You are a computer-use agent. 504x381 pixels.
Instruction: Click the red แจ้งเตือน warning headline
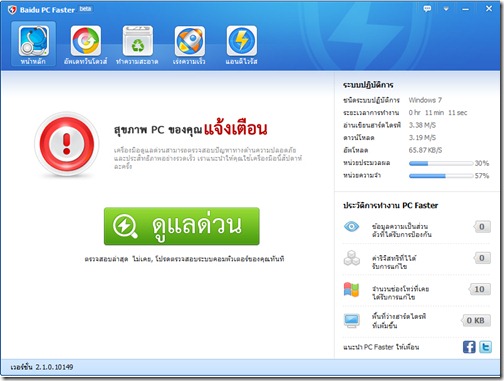[x=236, y=129]
